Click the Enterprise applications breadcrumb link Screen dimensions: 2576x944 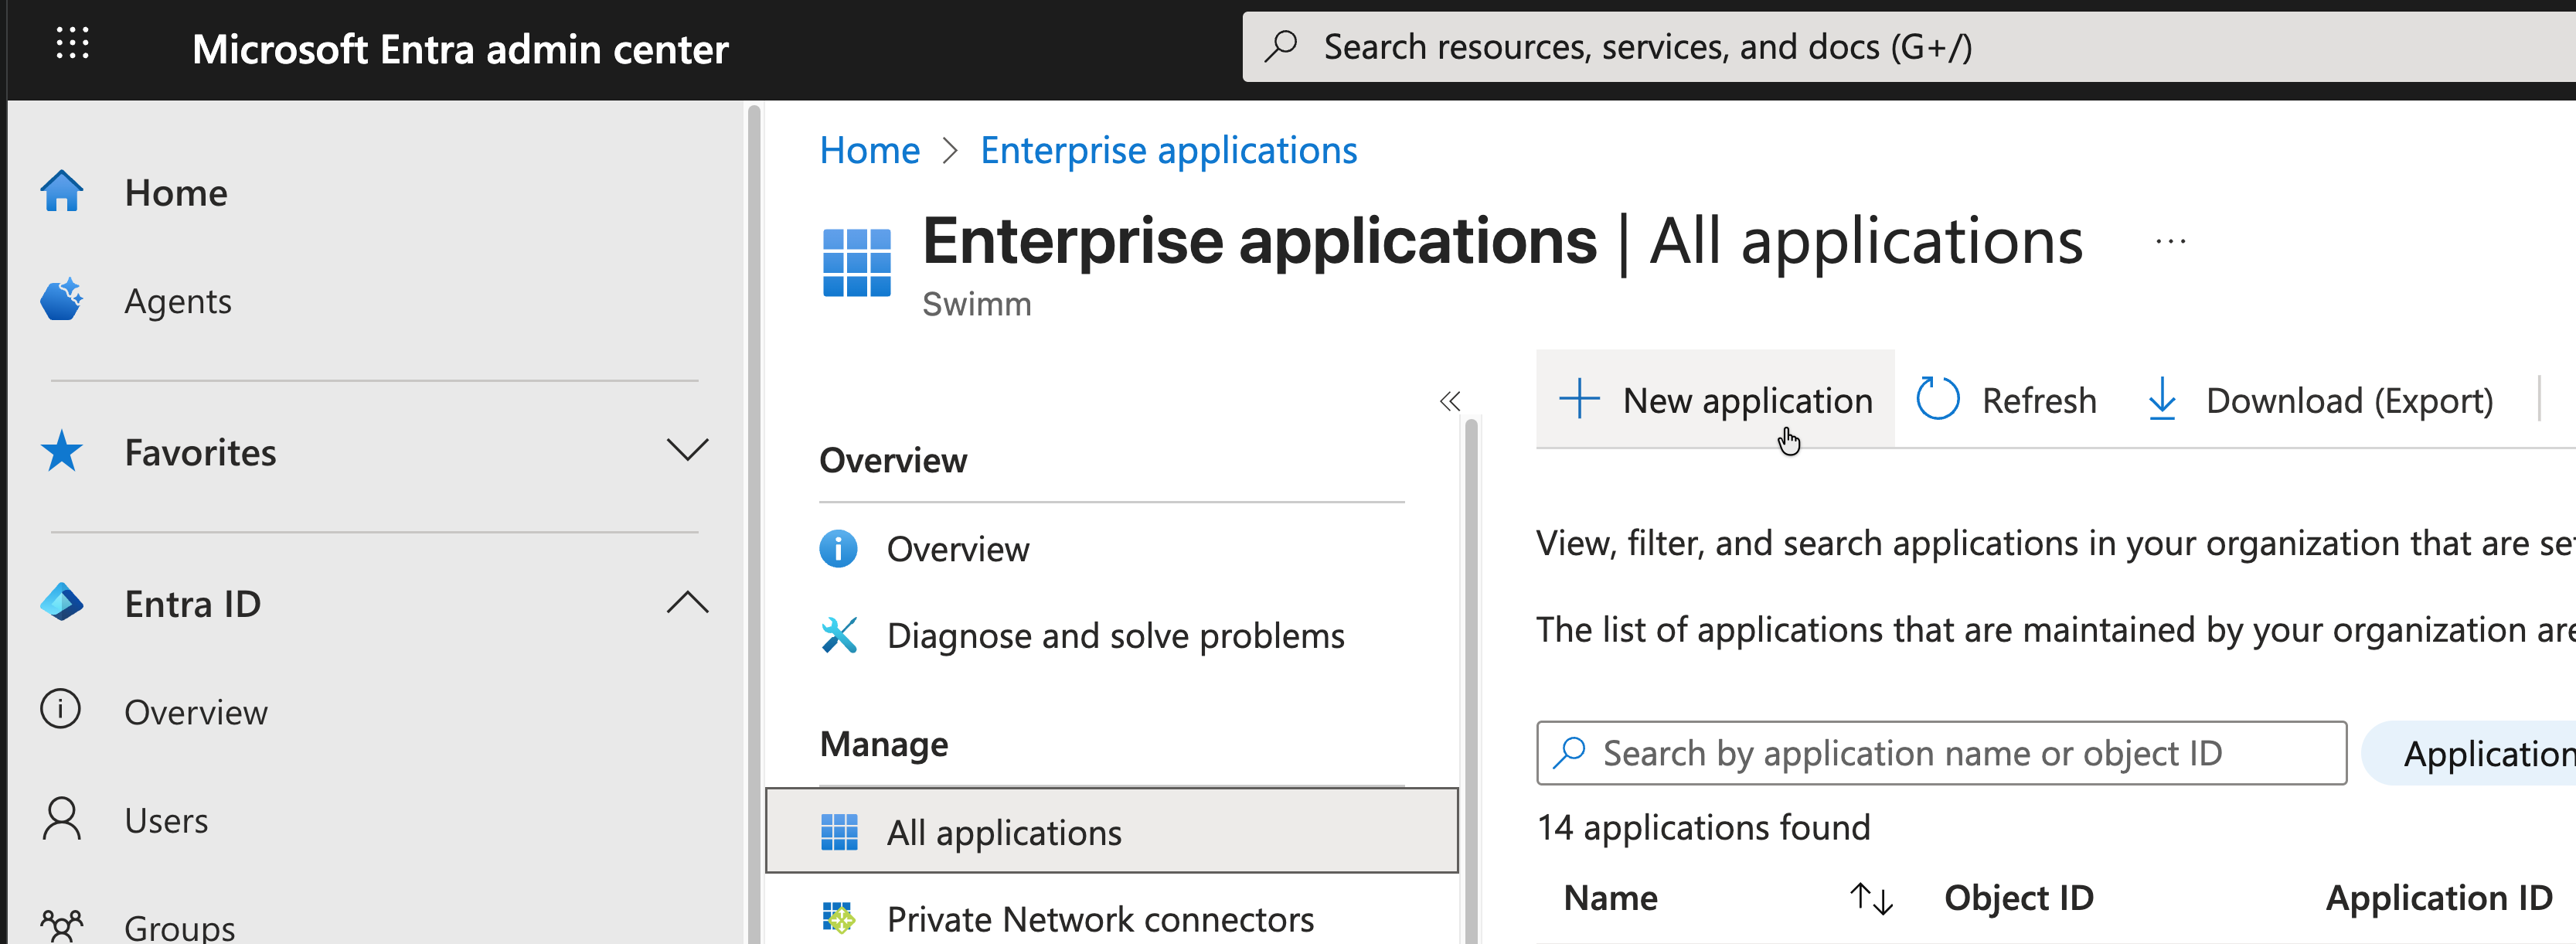click(x=1168, y=150)
